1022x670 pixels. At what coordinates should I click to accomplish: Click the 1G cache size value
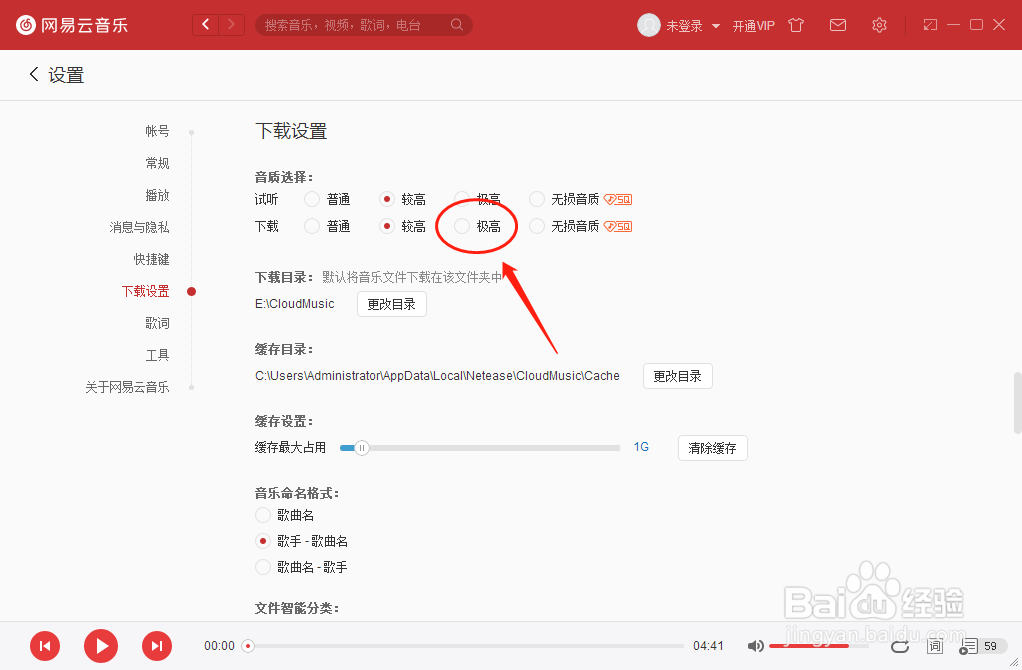(x=641, y=447)
